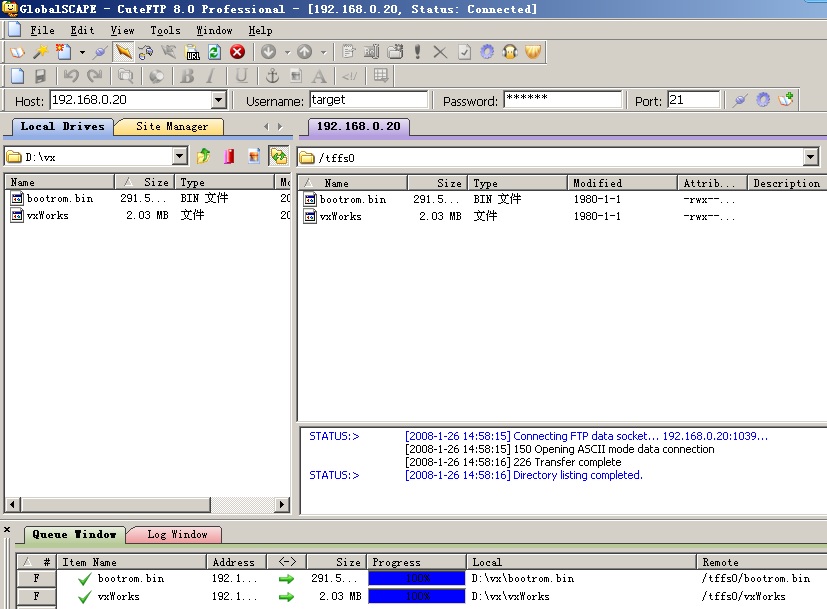Viewport: 827px width, 609px height.
Task: Click the Anchor icon in editor toolbar
Action: pos(272,76)
